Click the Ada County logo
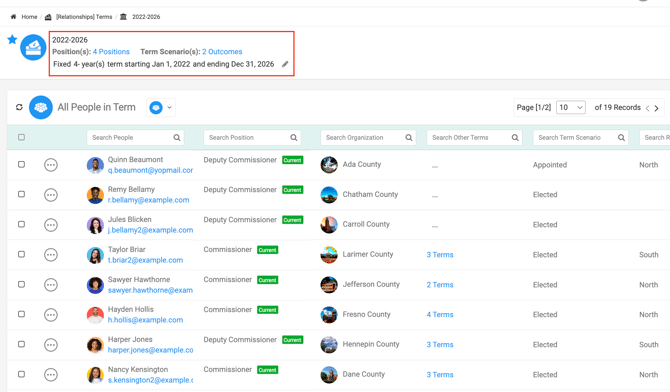The image size is (670, 392). 329,165
